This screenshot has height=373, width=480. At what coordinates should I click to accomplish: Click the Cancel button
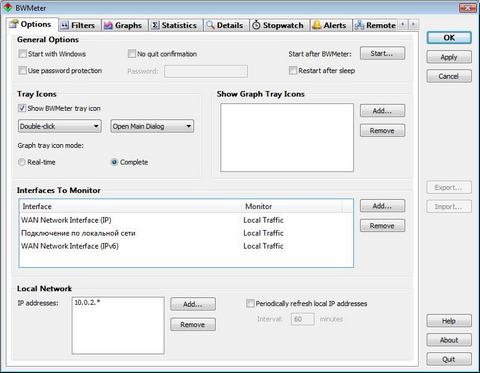[x=449, y=76]
